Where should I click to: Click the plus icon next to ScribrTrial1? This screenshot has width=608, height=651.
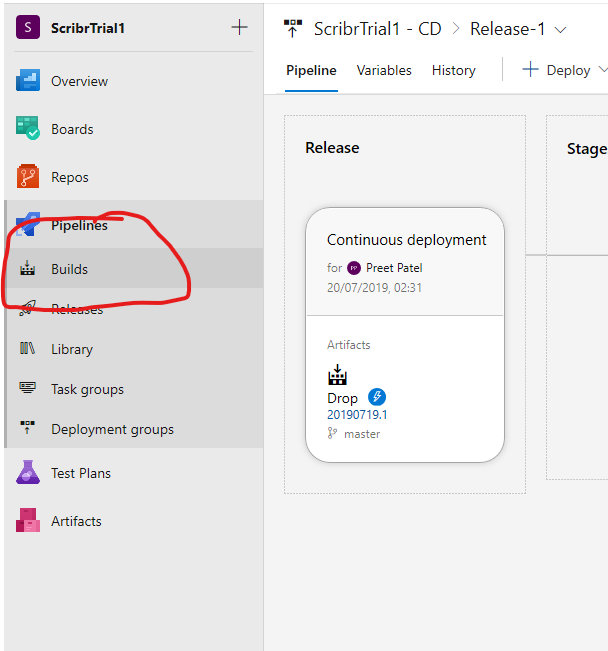click(239, 27)
